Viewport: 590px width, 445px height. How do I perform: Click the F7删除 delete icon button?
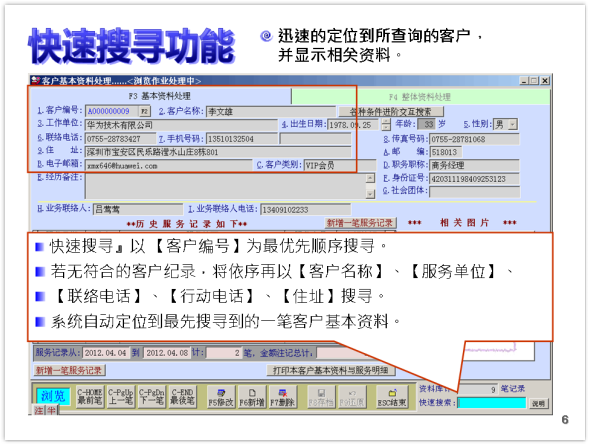(x=283, y=397)
